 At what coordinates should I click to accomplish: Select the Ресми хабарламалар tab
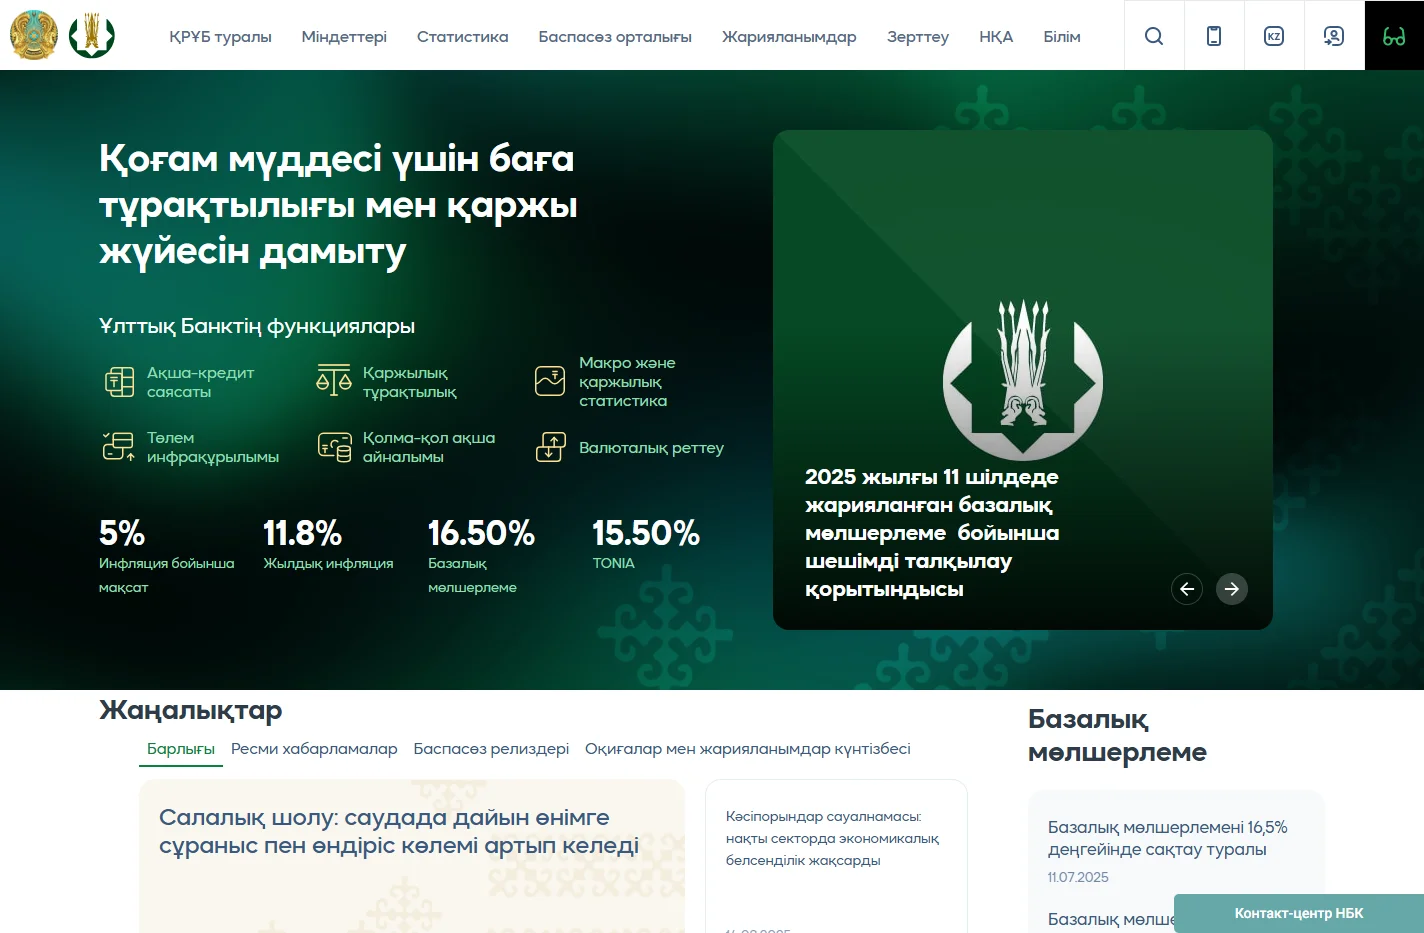click(x=314, y=749)
